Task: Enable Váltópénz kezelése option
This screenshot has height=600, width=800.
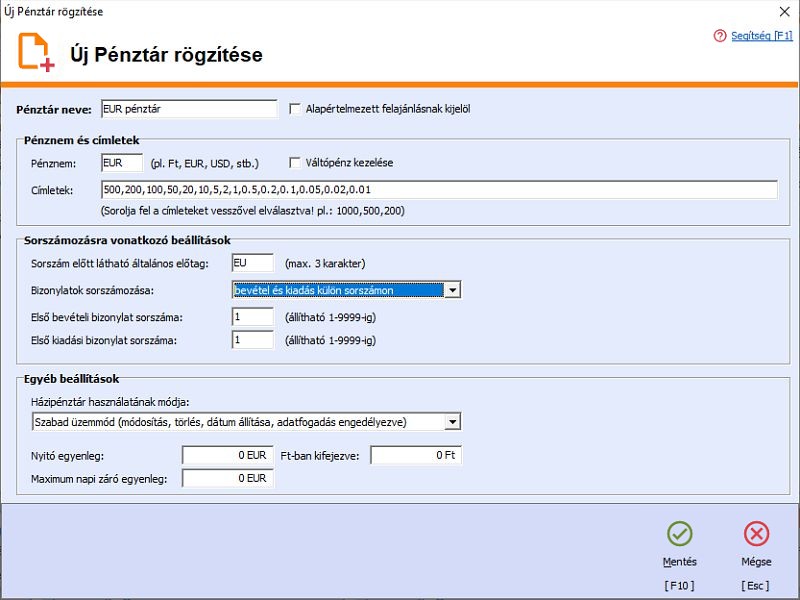Action: coord(293,162)
